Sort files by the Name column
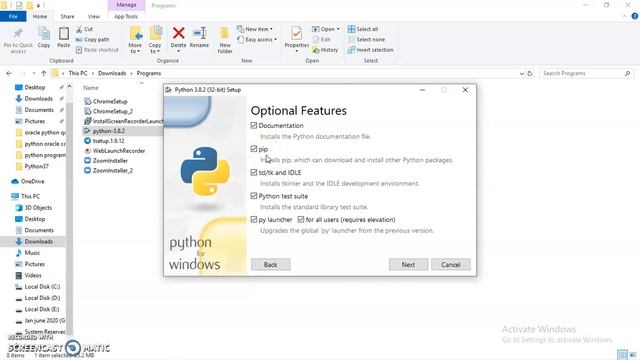640x360 pixels. click(91, 88)
